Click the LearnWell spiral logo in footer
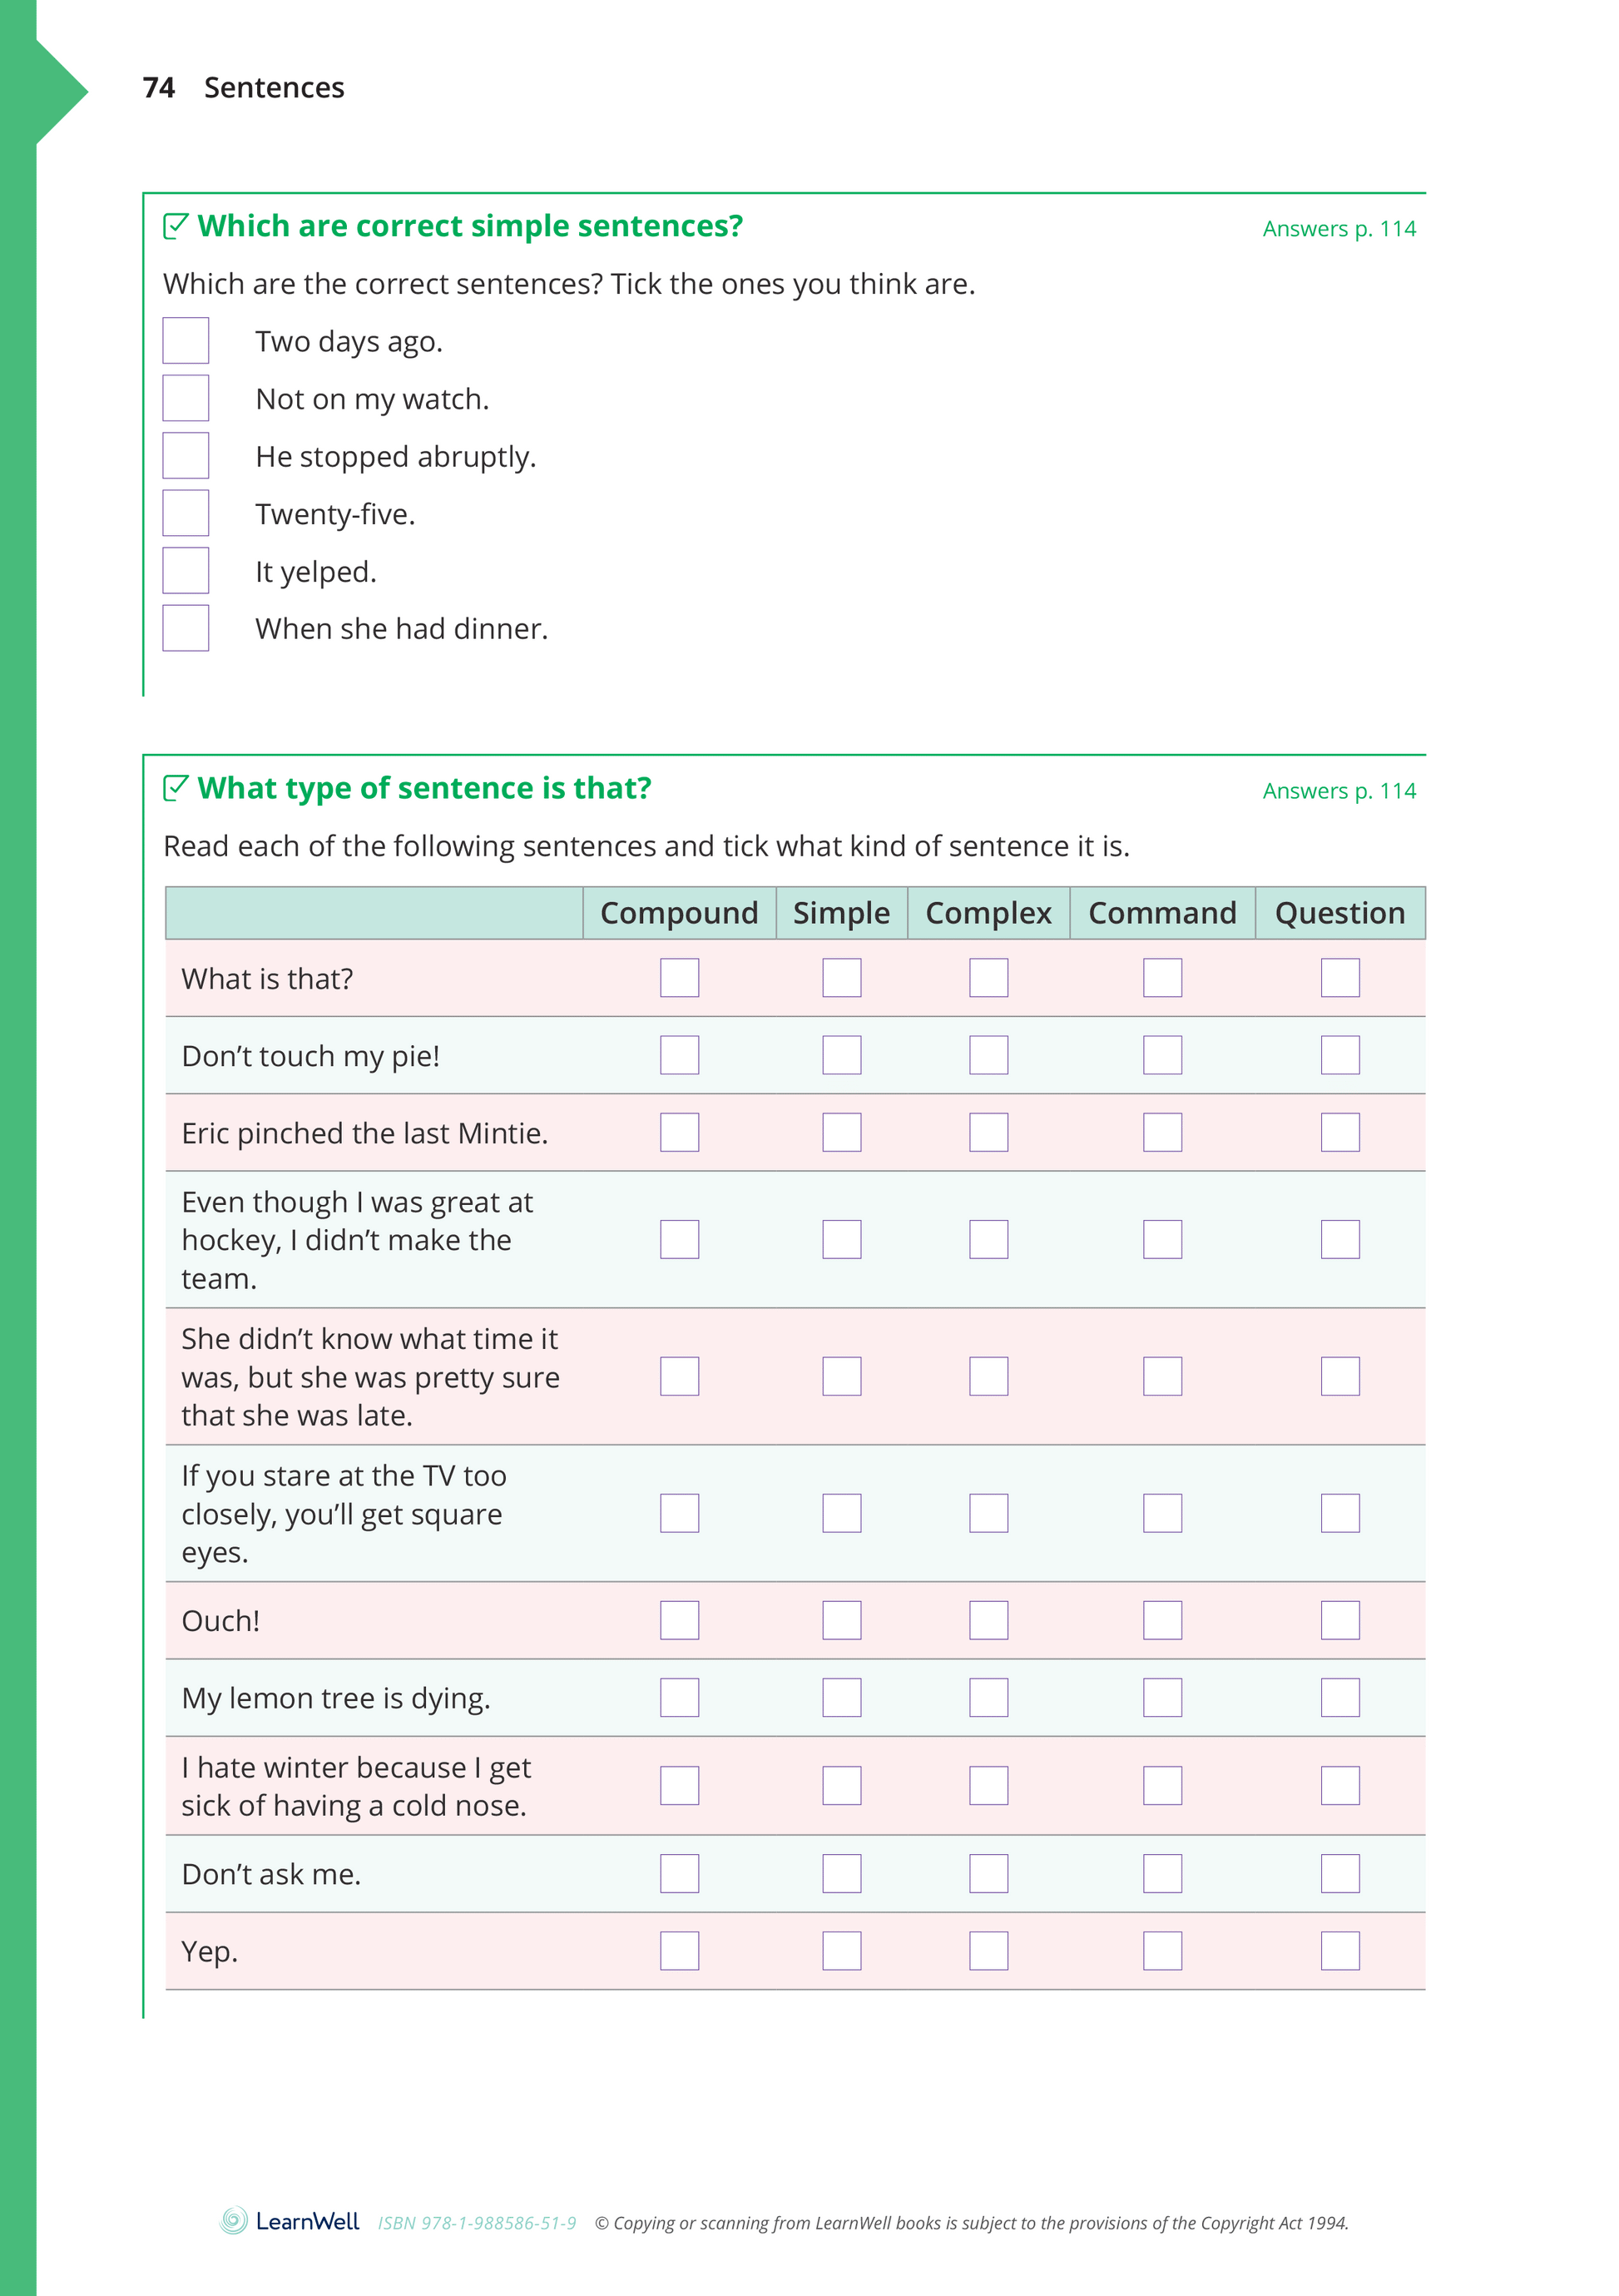Image resolution: width=1619 pixels, height=2296 pixels. click(234, 2221)
